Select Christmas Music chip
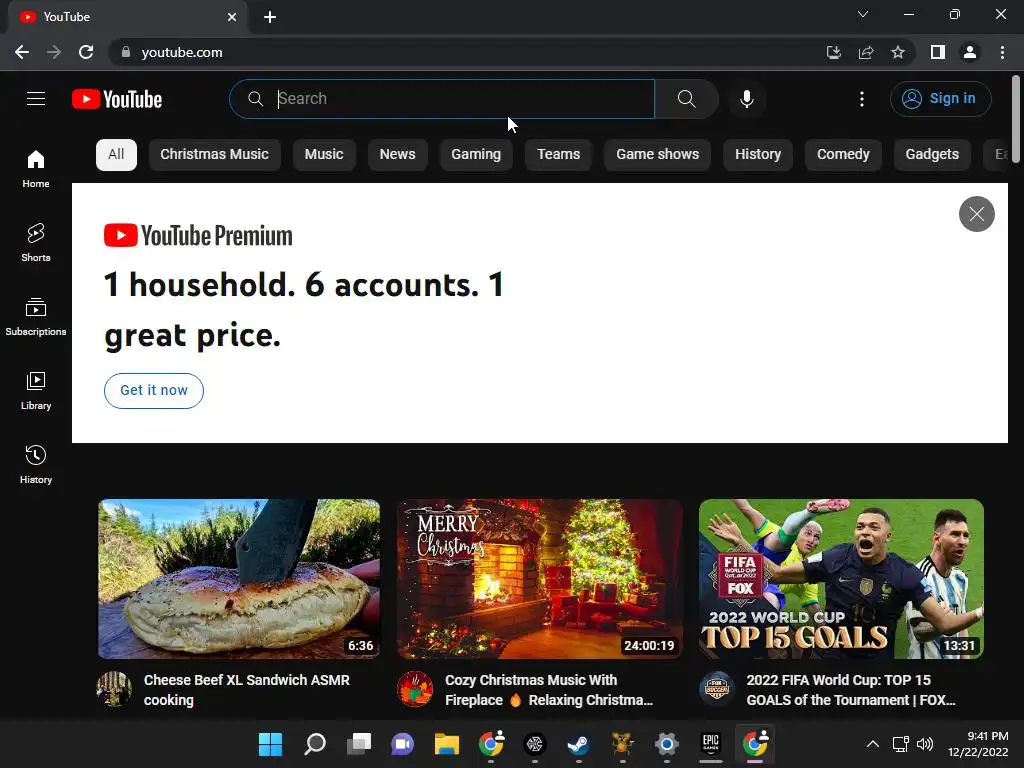Screen dimensions: 1024x768 coord(215,155)
